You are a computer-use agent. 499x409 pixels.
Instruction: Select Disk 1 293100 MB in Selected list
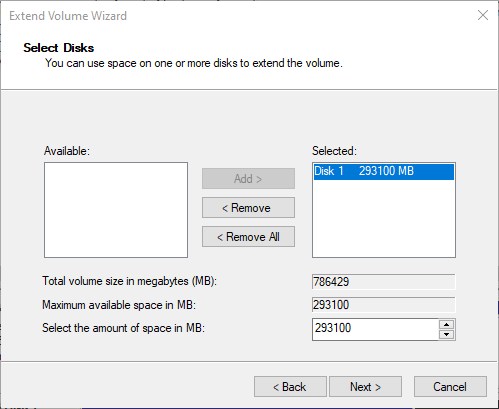384,171
